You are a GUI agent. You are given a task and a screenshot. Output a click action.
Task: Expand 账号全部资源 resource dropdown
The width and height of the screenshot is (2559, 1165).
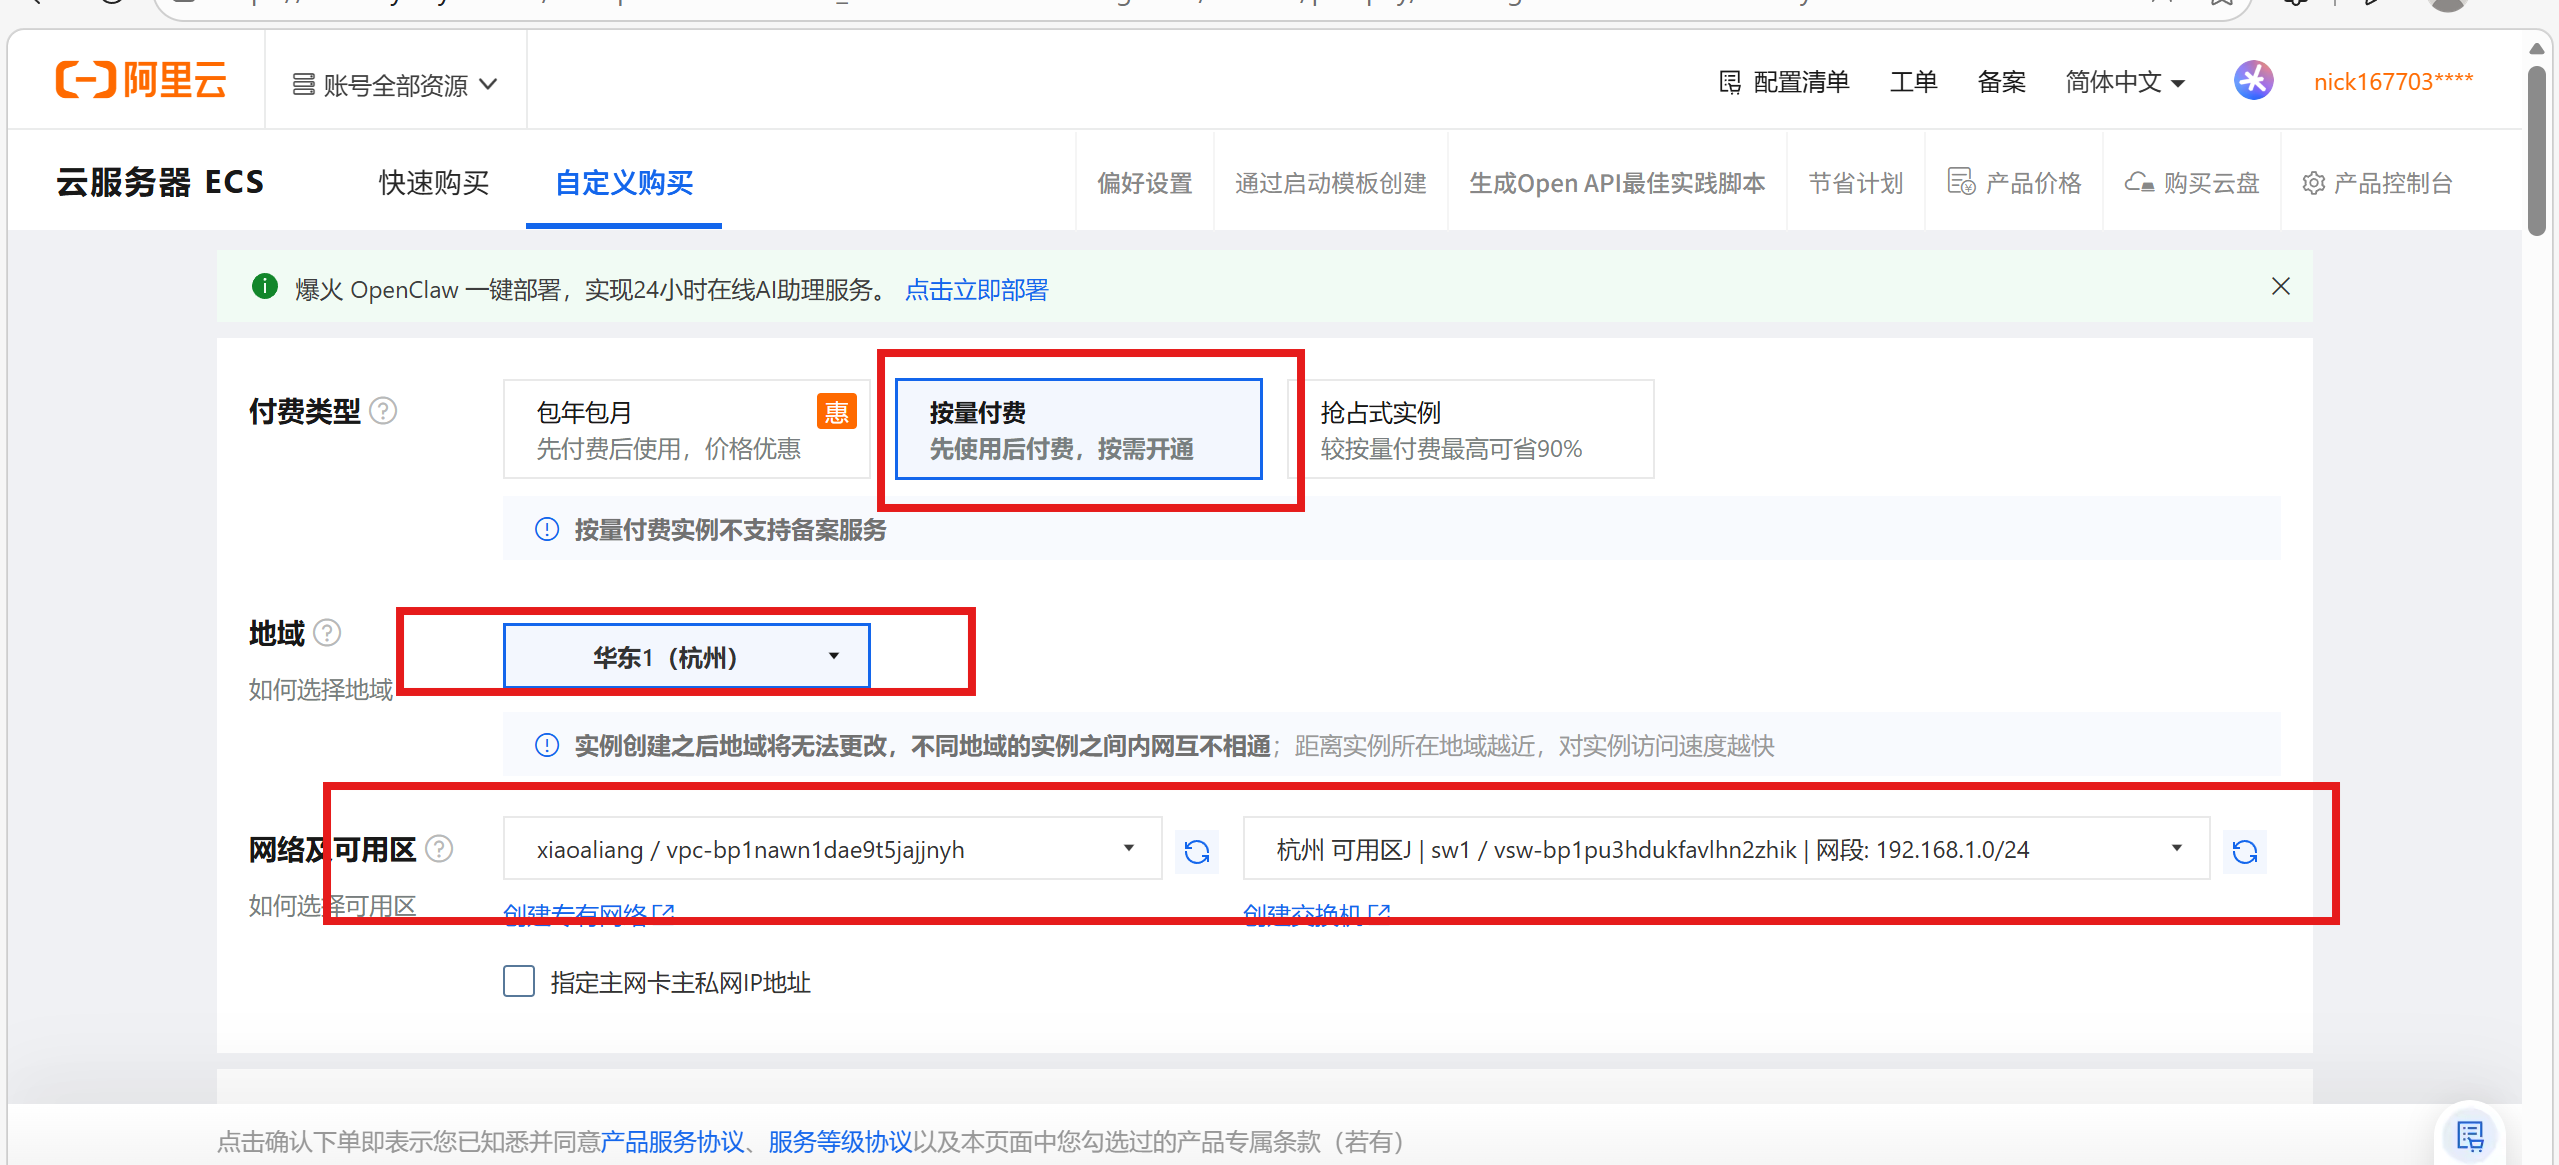[394, 85]
